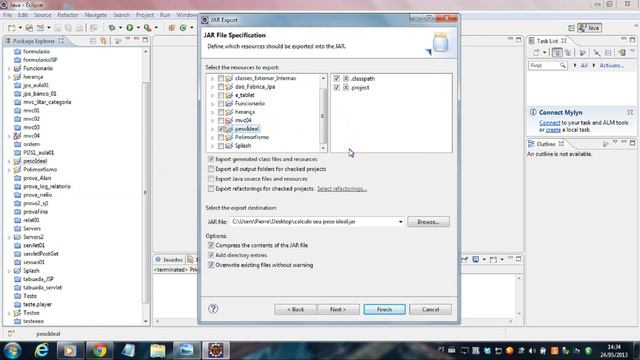The height and width of the screenshot is (360, 640).
Task: Enable Export Java source files and resources
Action: tap(211, 179)
